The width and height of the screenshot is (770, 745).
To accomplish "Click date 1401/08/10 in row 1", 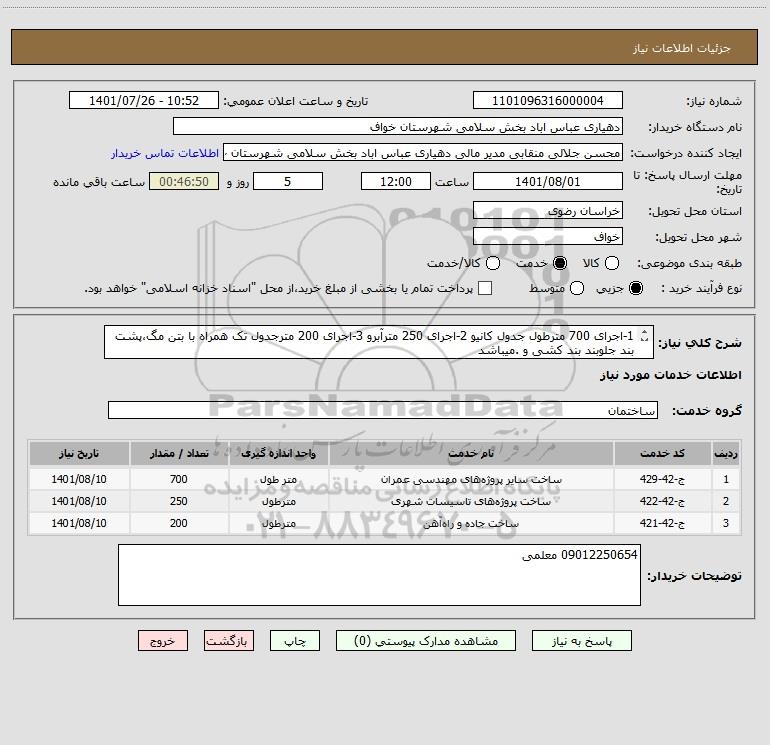I will pyautogui.click(x=79, y=479).
